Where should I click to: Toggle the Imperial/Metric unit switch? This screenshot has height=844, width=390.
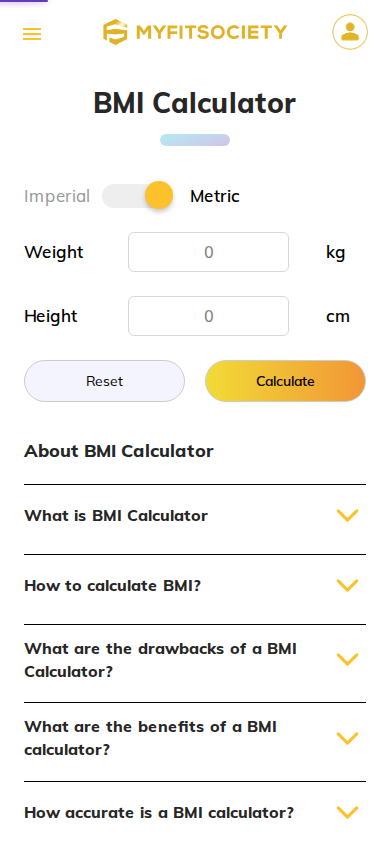pos(138,195)
